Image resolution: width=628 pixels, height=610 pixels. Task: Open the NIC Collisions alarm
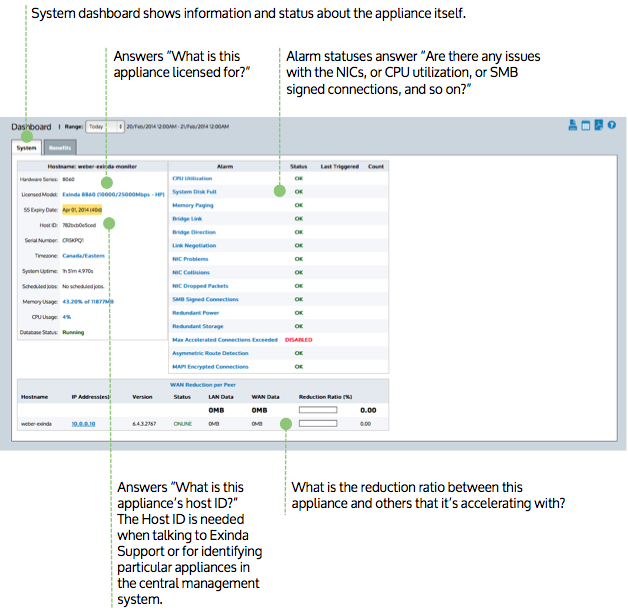191,272
